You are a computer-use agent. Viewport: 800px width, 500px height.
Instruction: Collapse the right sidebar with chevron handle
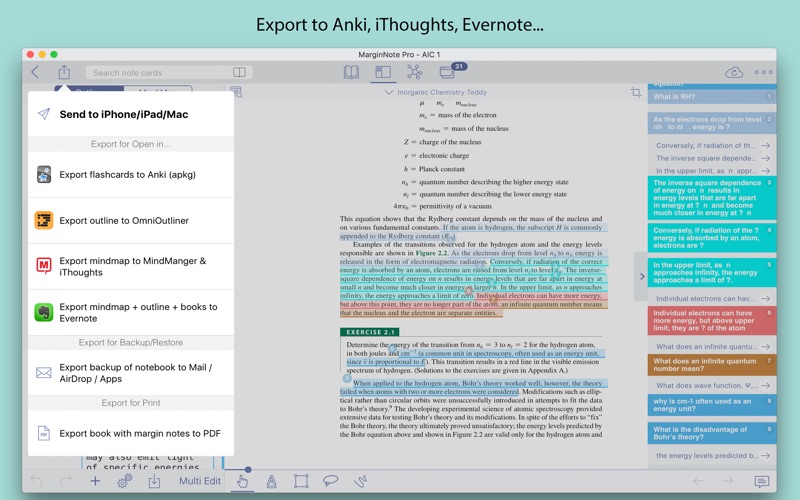click(x=641, y=276)
